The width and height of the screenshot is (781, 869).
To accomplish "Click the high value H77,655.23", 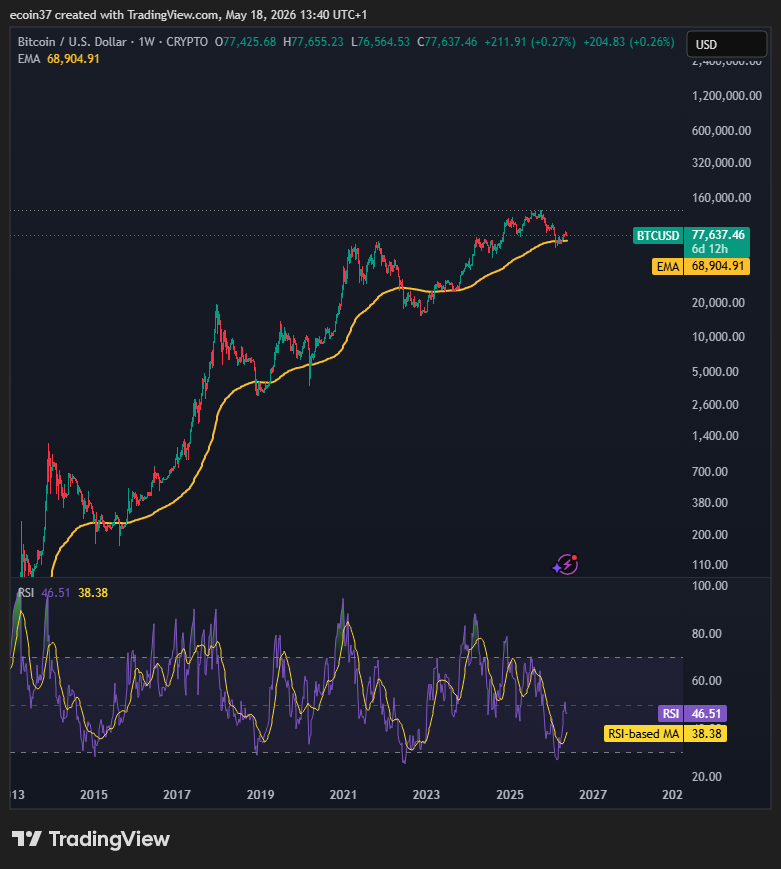I will tap(313, 42).
